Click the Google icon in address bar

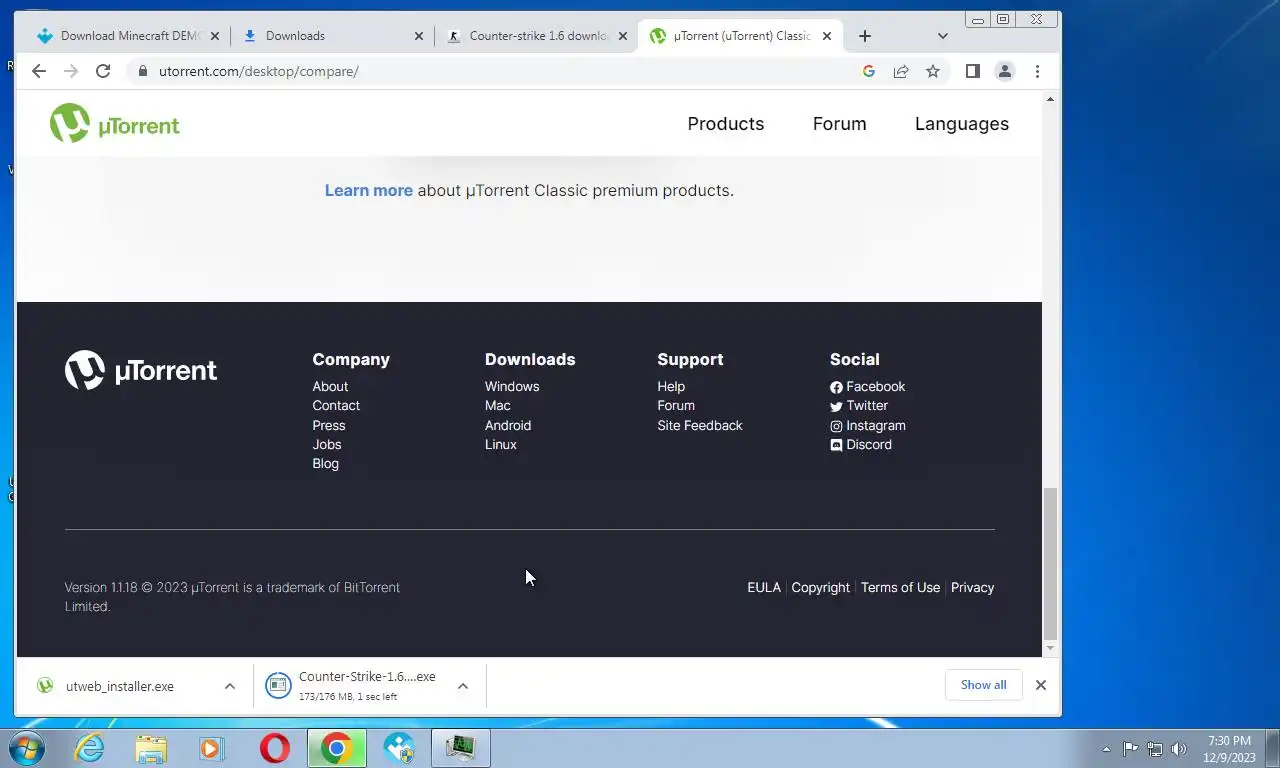pyautogui.click(x=868, y=71)
